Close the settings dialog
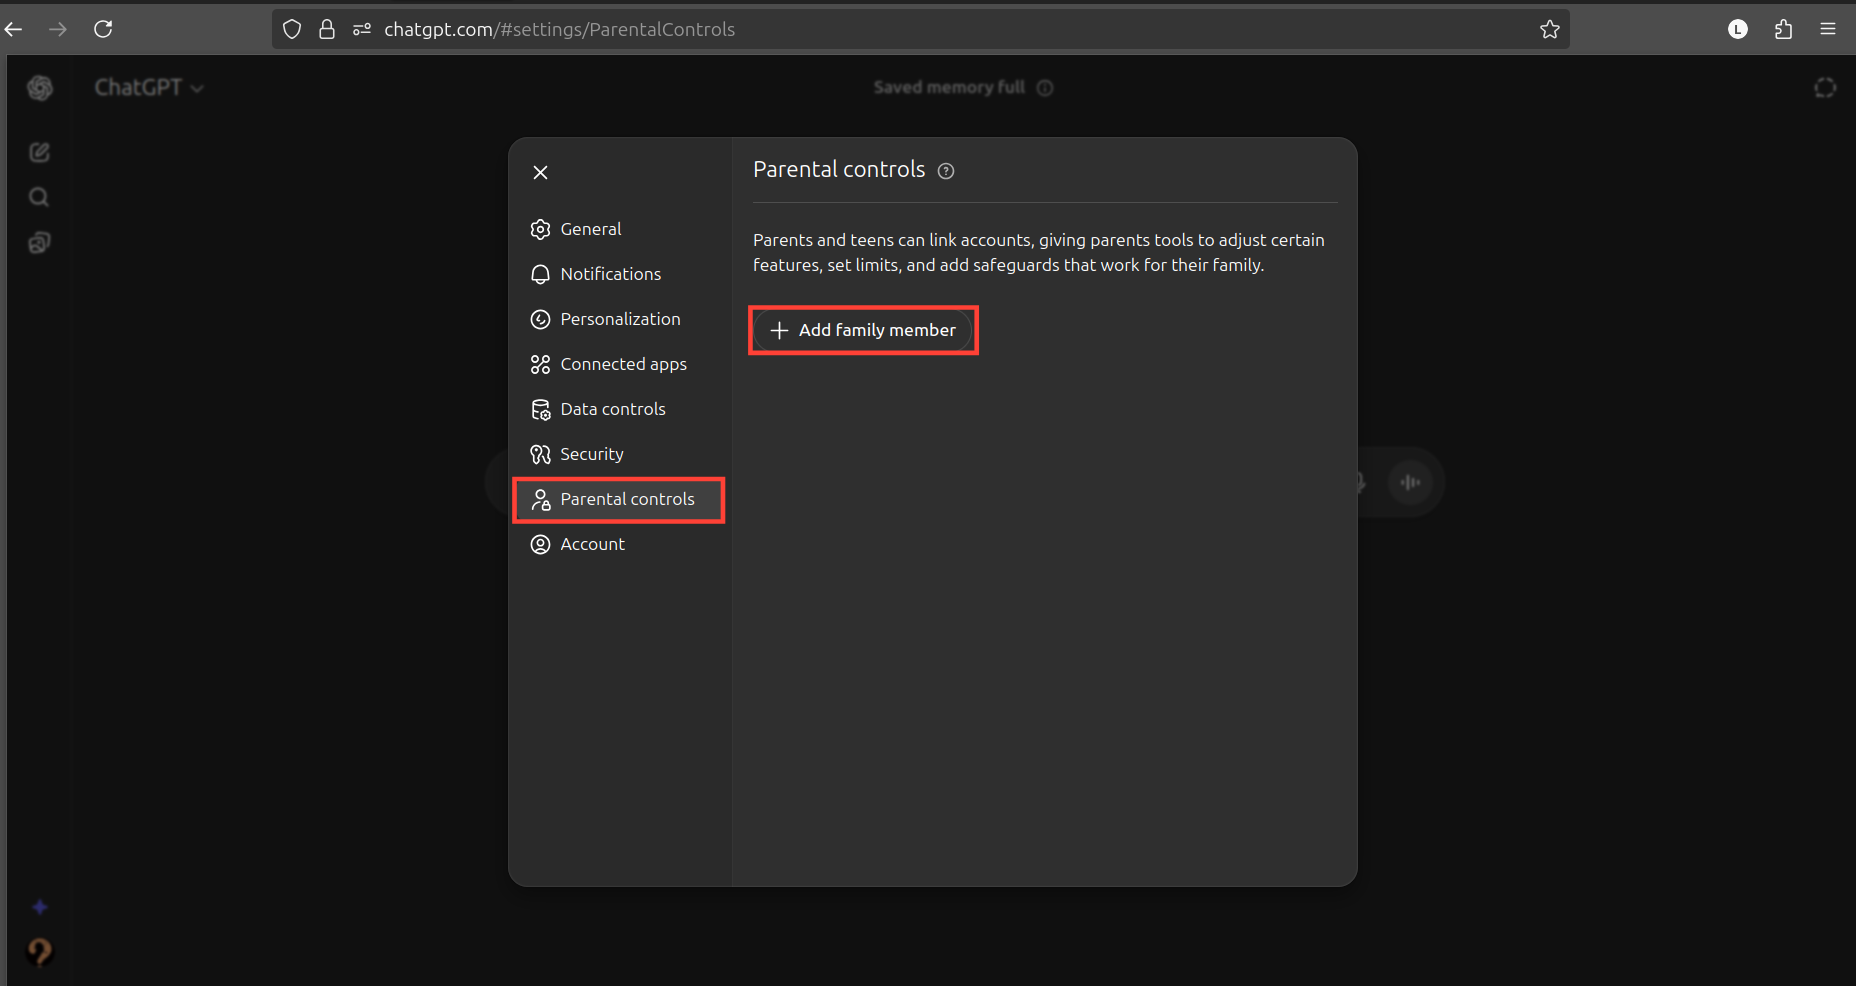Viewport: 1856px width, 986px height. tap(540, 172)
